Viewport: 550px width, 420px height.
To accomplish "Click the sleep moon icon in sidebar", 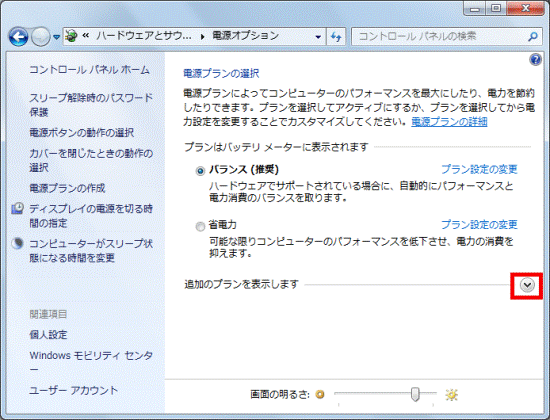I will click(18, 243).
